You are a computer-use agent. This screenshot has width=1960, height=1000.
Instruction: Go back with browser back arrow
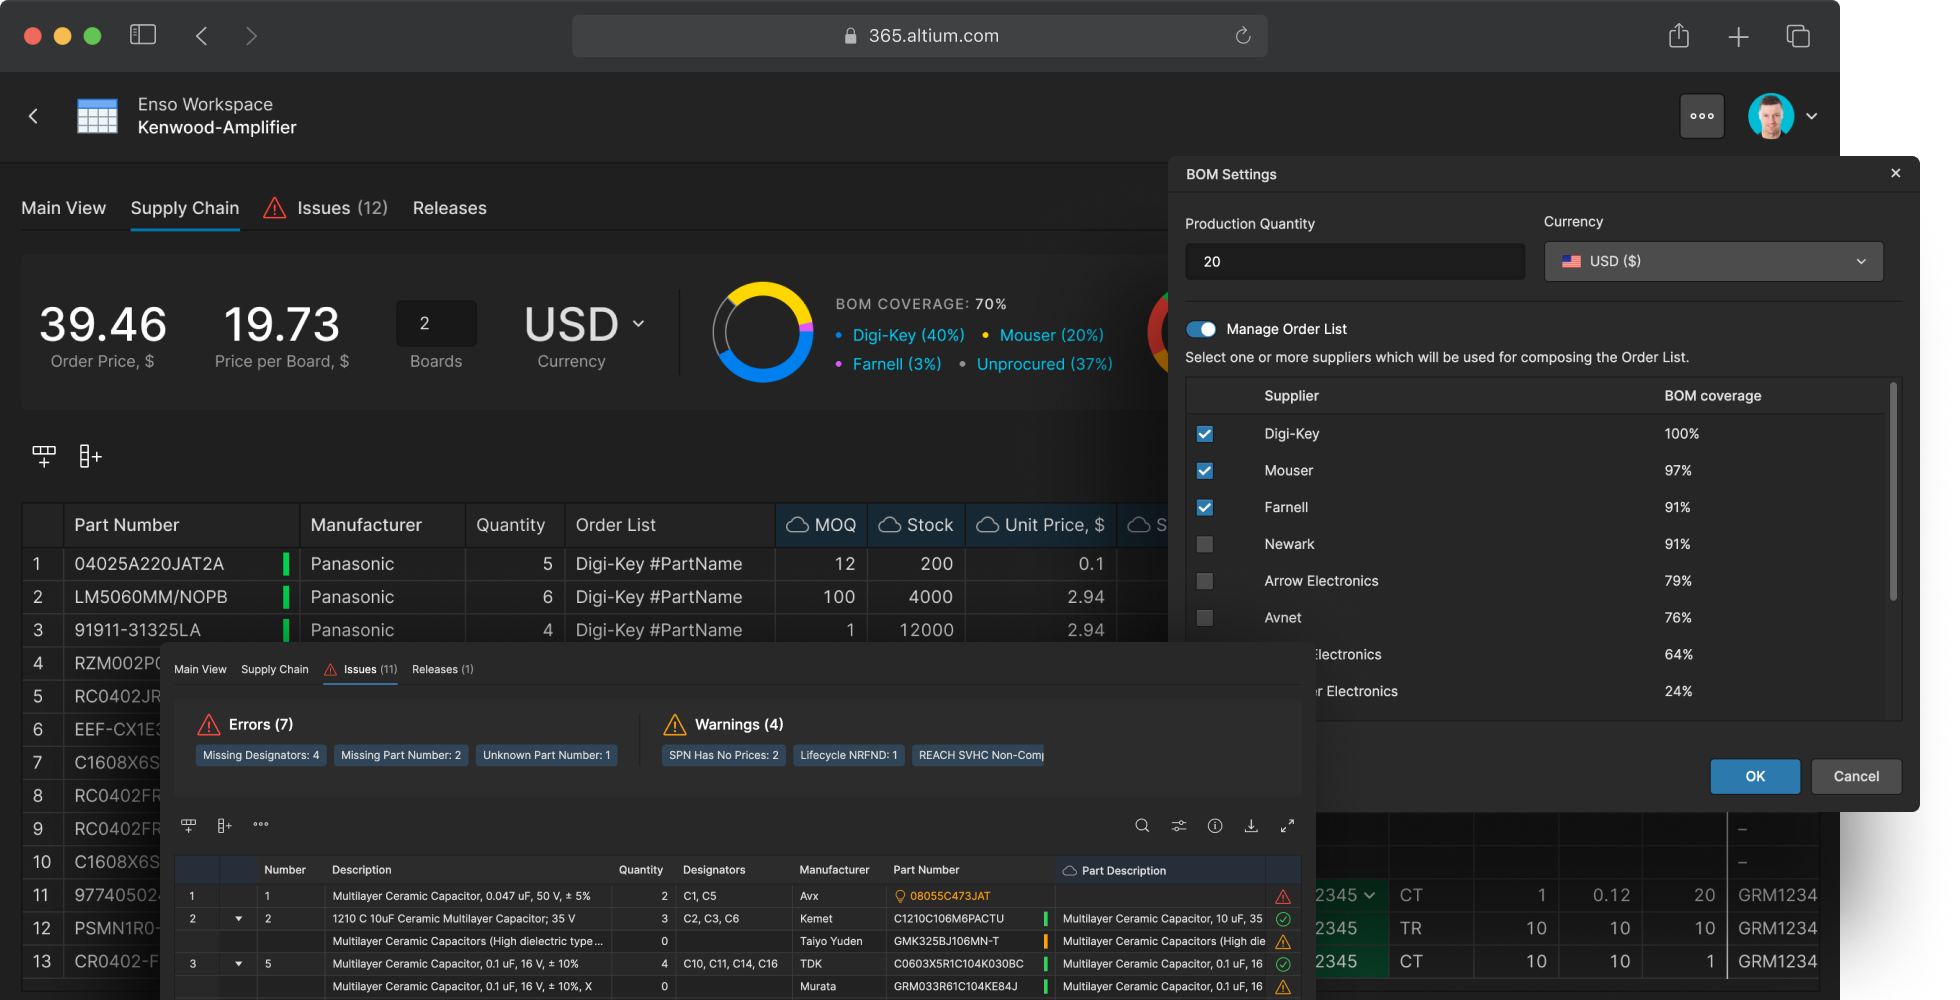201,36
